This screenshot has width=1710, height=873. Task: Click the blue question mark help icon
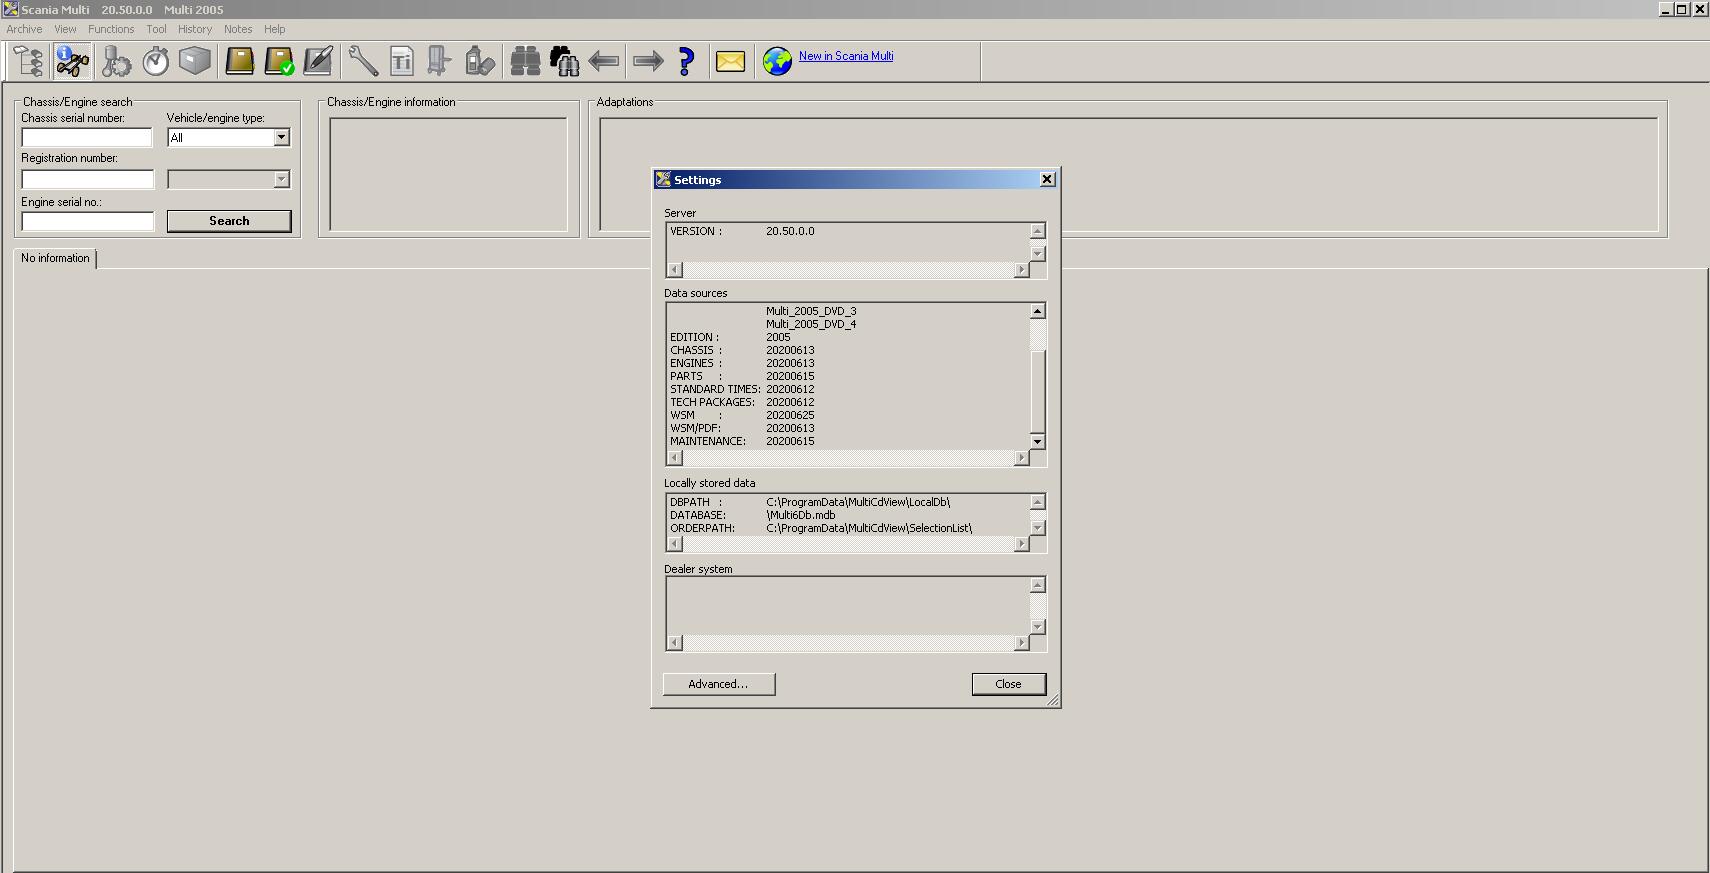click(x=686, y=61)
